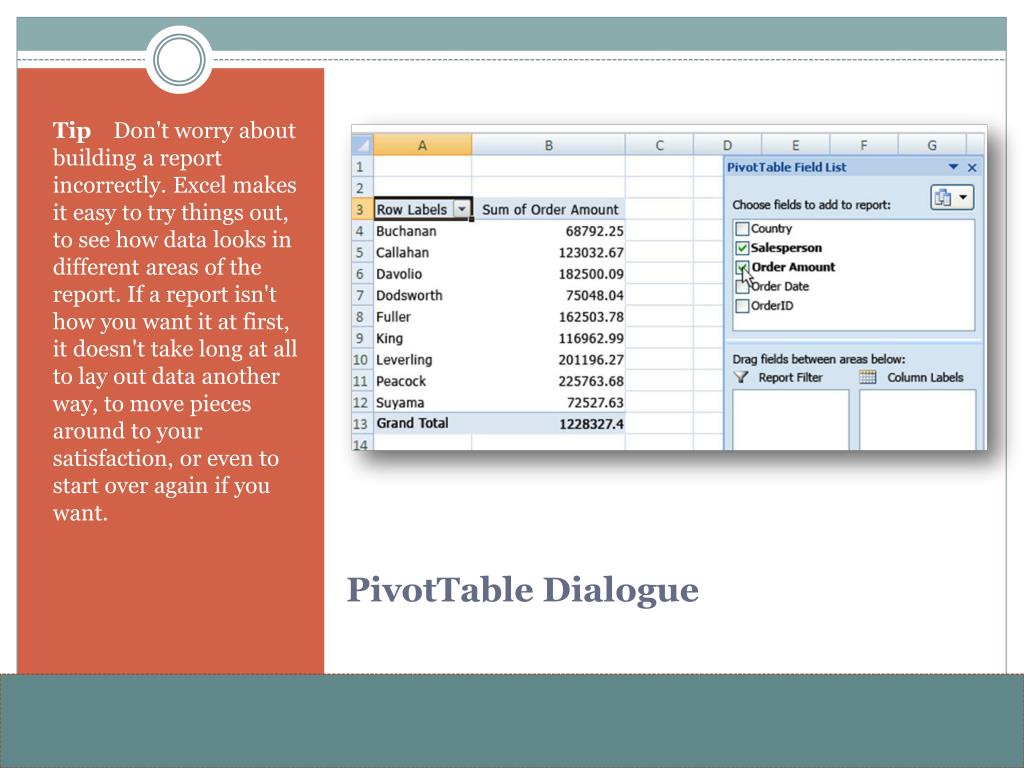Click the Column Labels grid icon

(x=867, y=377)
